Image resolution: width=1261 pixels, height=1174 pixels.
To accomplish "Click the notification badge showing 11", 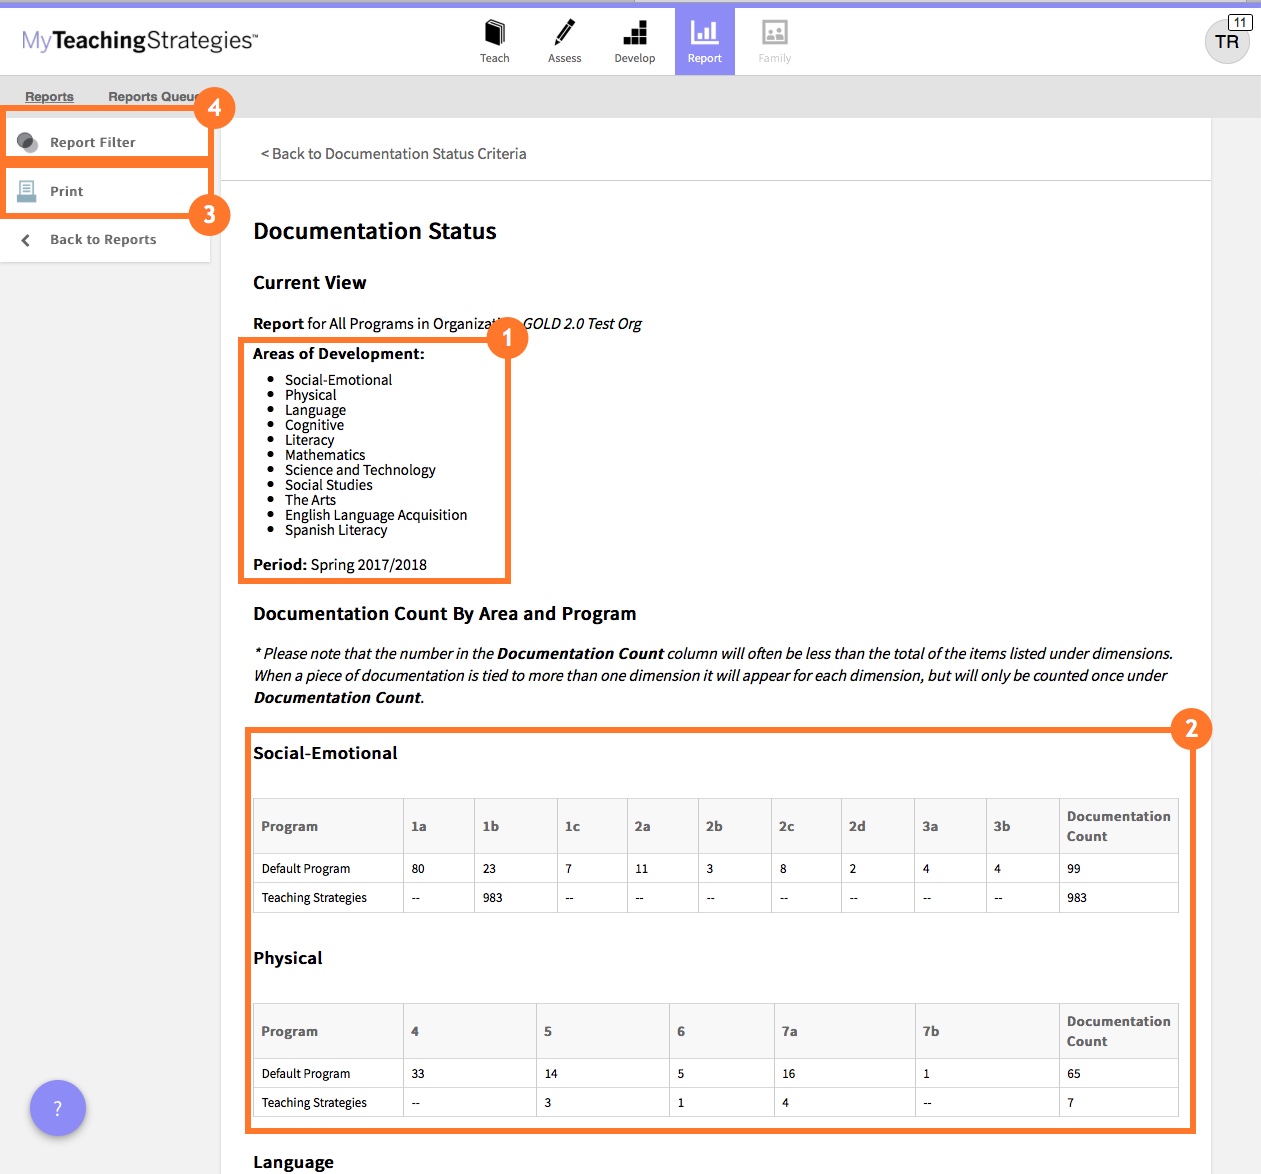I will point(1240,20).
